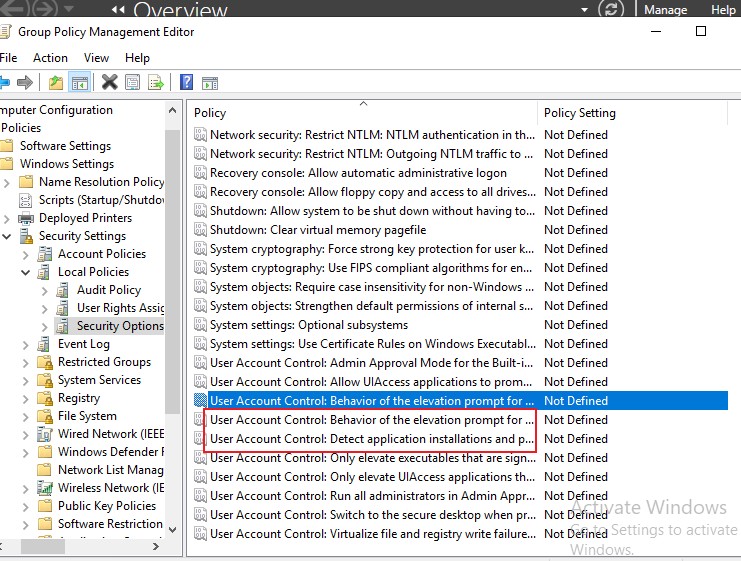This screenshot has height=561, width=741.
Task: Open the Help menu in editor
Action: (x=137, y=58)
